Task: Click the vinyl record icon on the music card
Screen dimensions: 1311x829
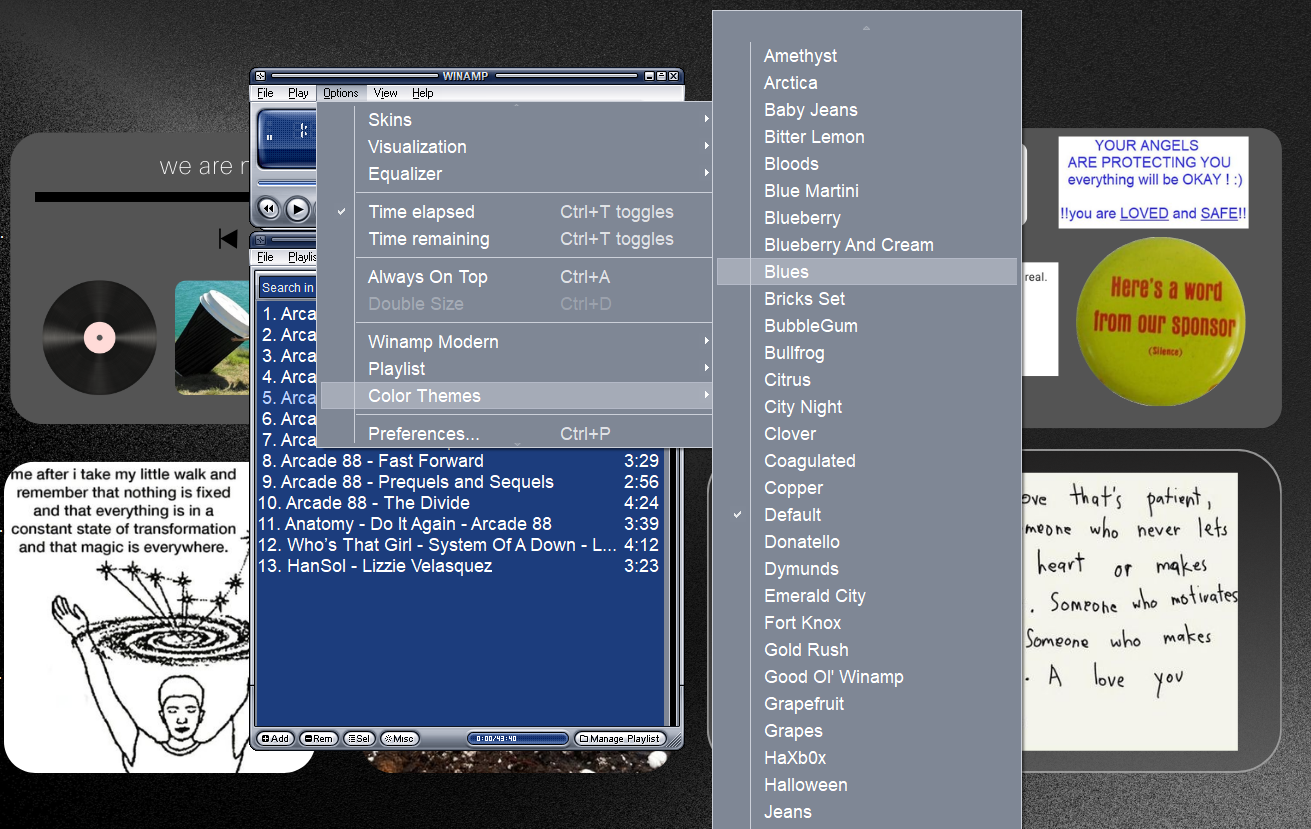Action: pyautogui.click(x=99, y=338)
